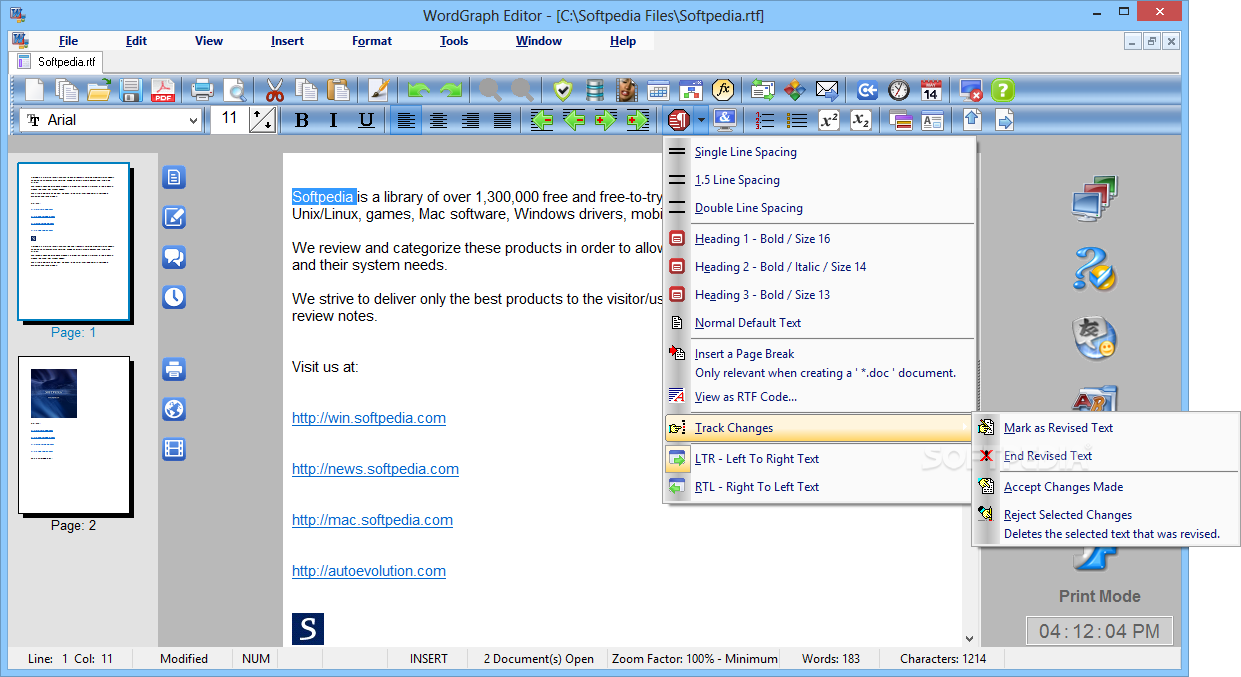
Task: Open http://win.softpedia.com link
Action: pos(369,418)
